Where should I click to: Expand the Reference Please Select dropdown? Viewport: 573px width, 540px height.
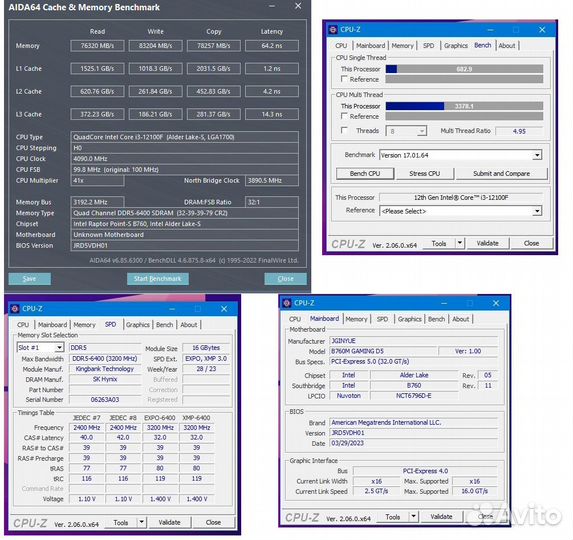coord(460,211)
